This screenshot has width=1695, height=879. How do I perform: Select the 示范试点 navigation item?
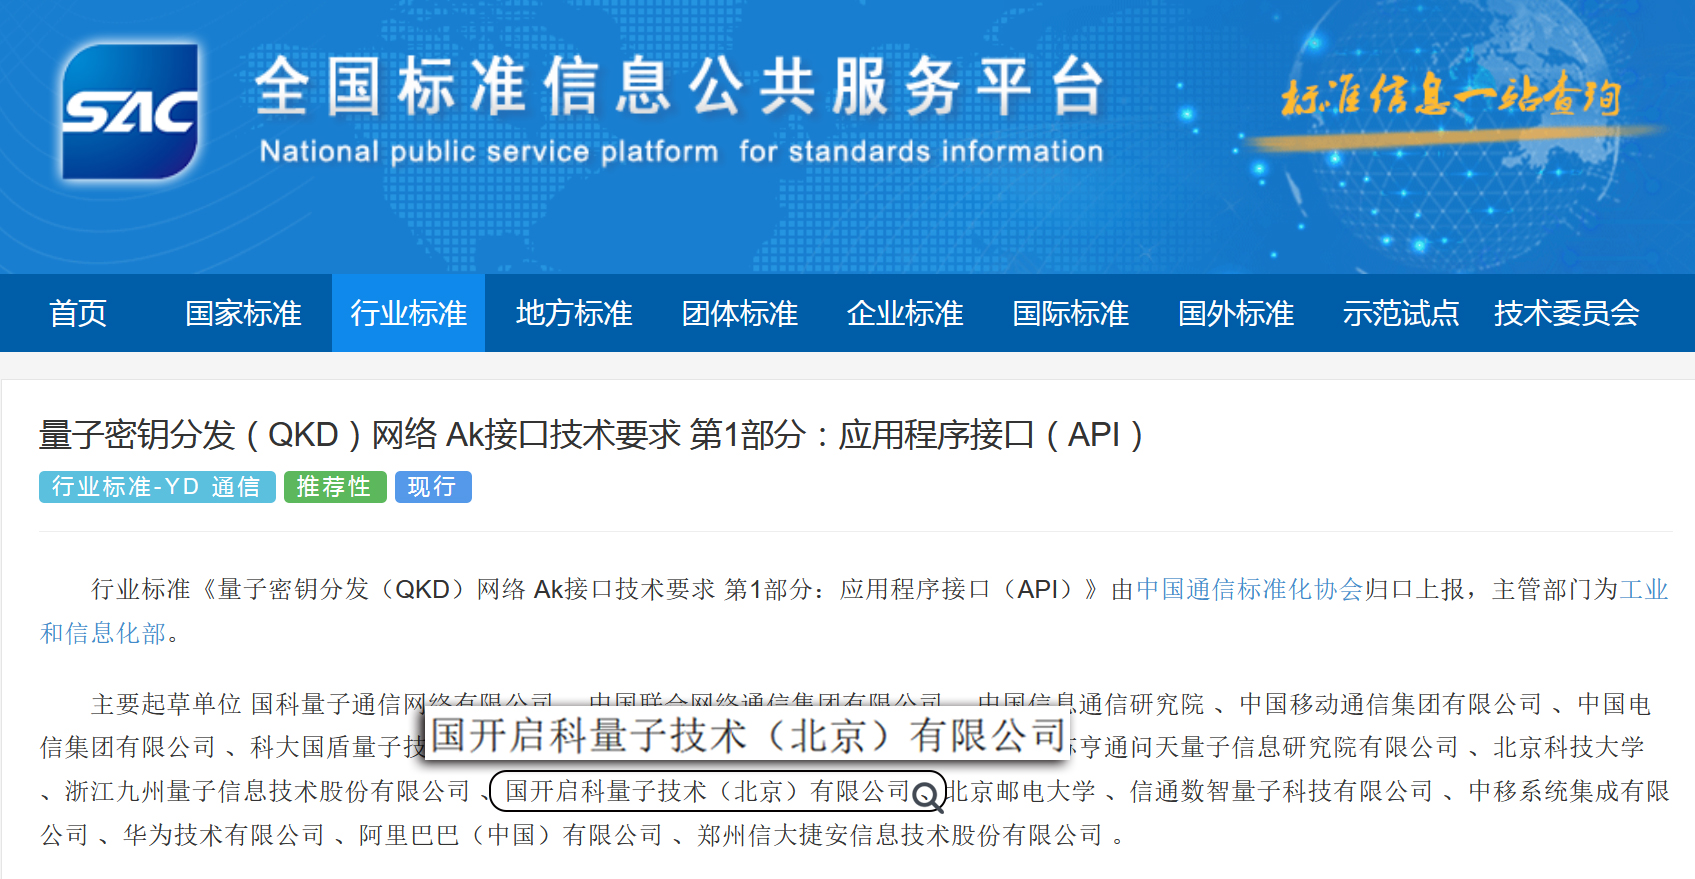coord(1401,313)
